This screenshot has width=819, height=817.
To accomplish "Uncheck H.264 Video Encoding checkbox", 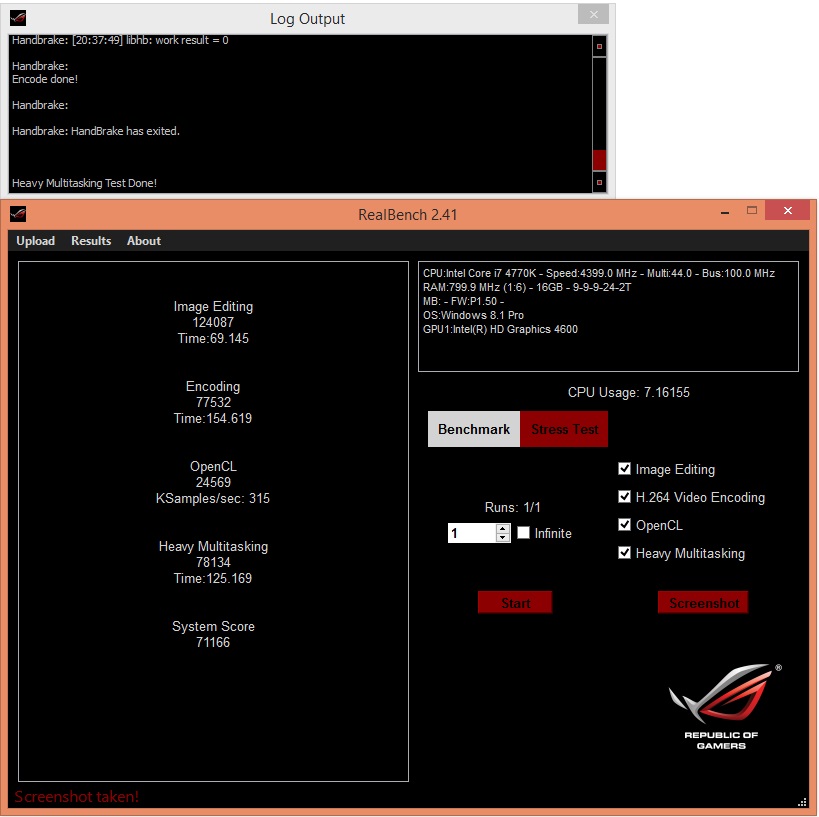I will click(x=624, y=496).
